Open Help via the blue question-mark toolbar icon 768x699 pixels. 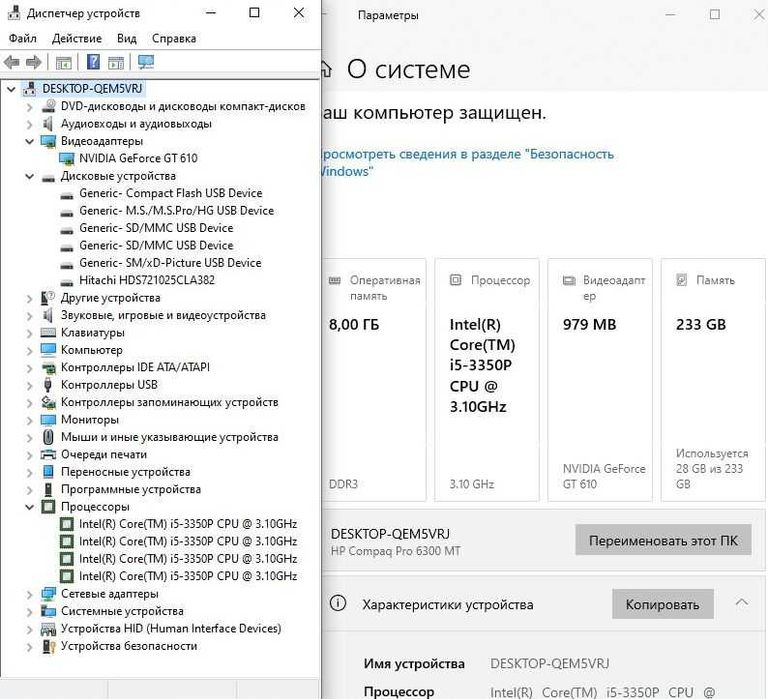click(x=93, y=62)
